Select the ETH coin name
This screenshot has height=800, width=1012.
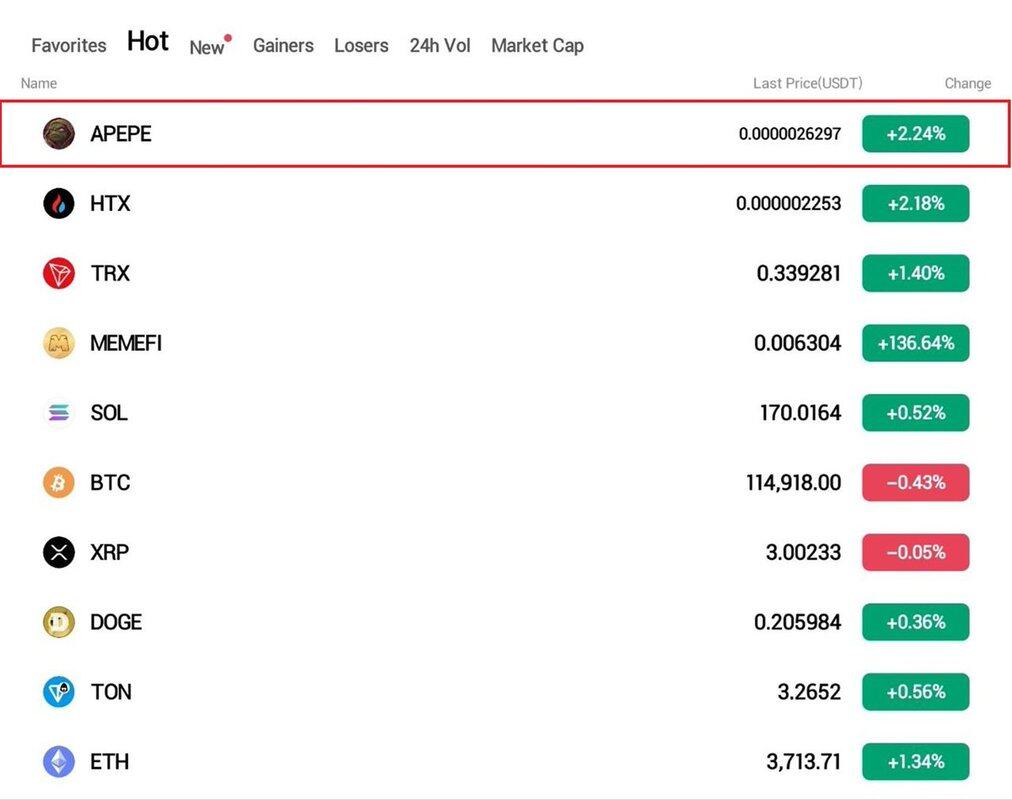110,761
